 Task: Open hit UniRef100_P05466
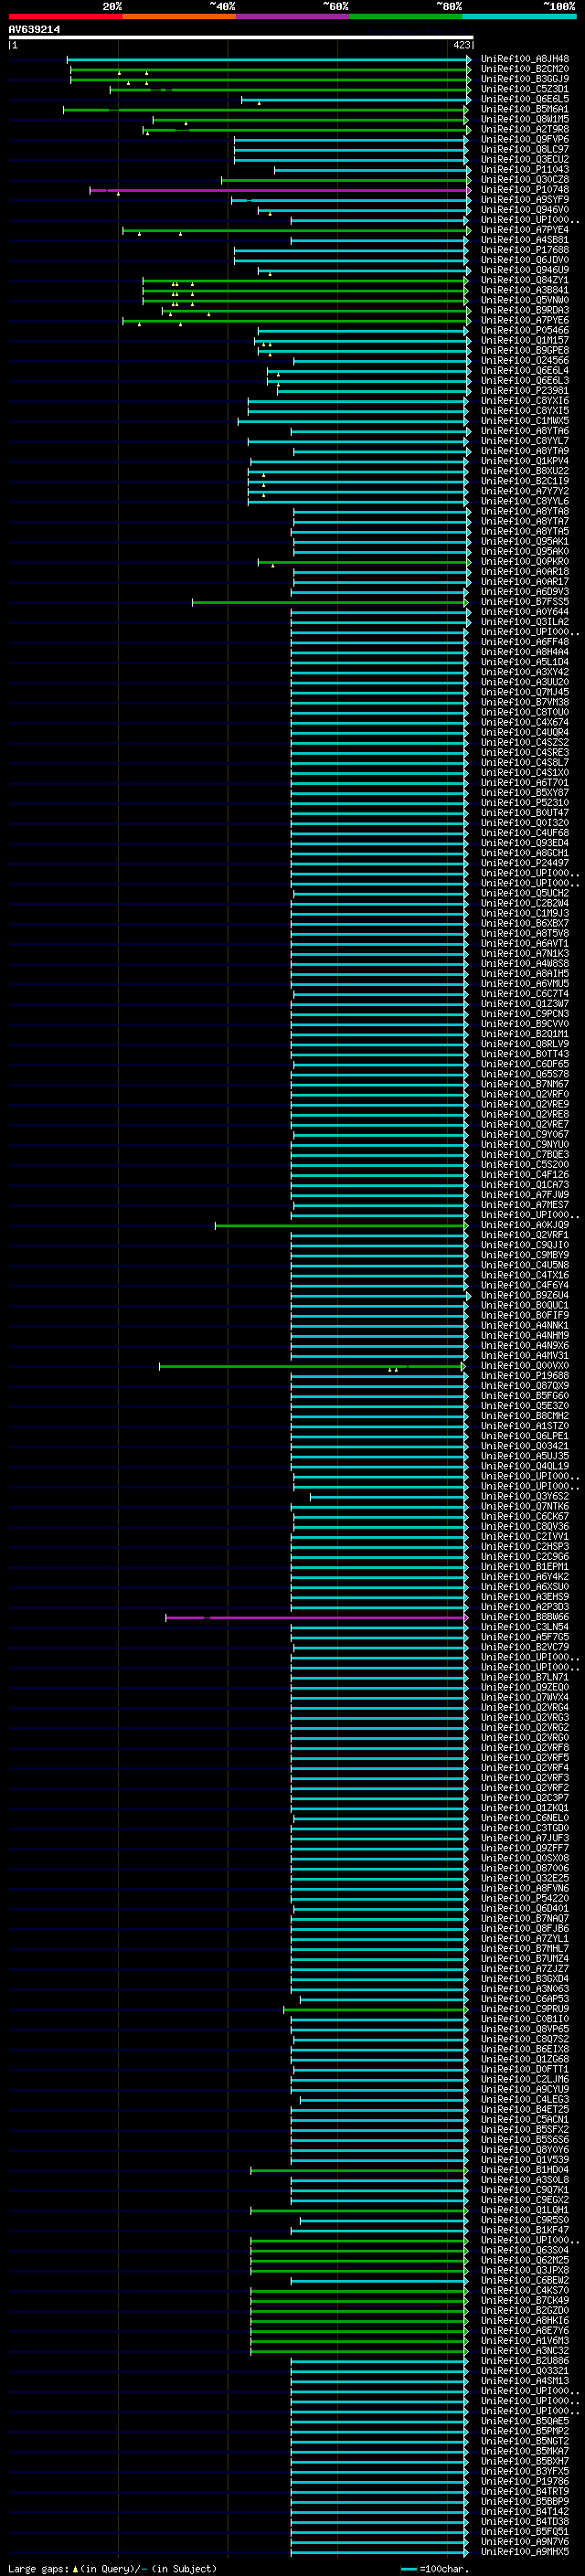525,330
